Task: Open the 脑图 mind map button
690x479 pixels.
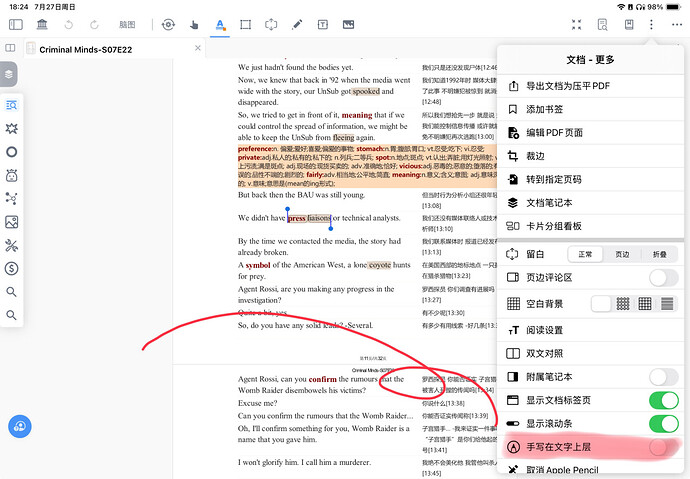Action: (x=127, y=25)
